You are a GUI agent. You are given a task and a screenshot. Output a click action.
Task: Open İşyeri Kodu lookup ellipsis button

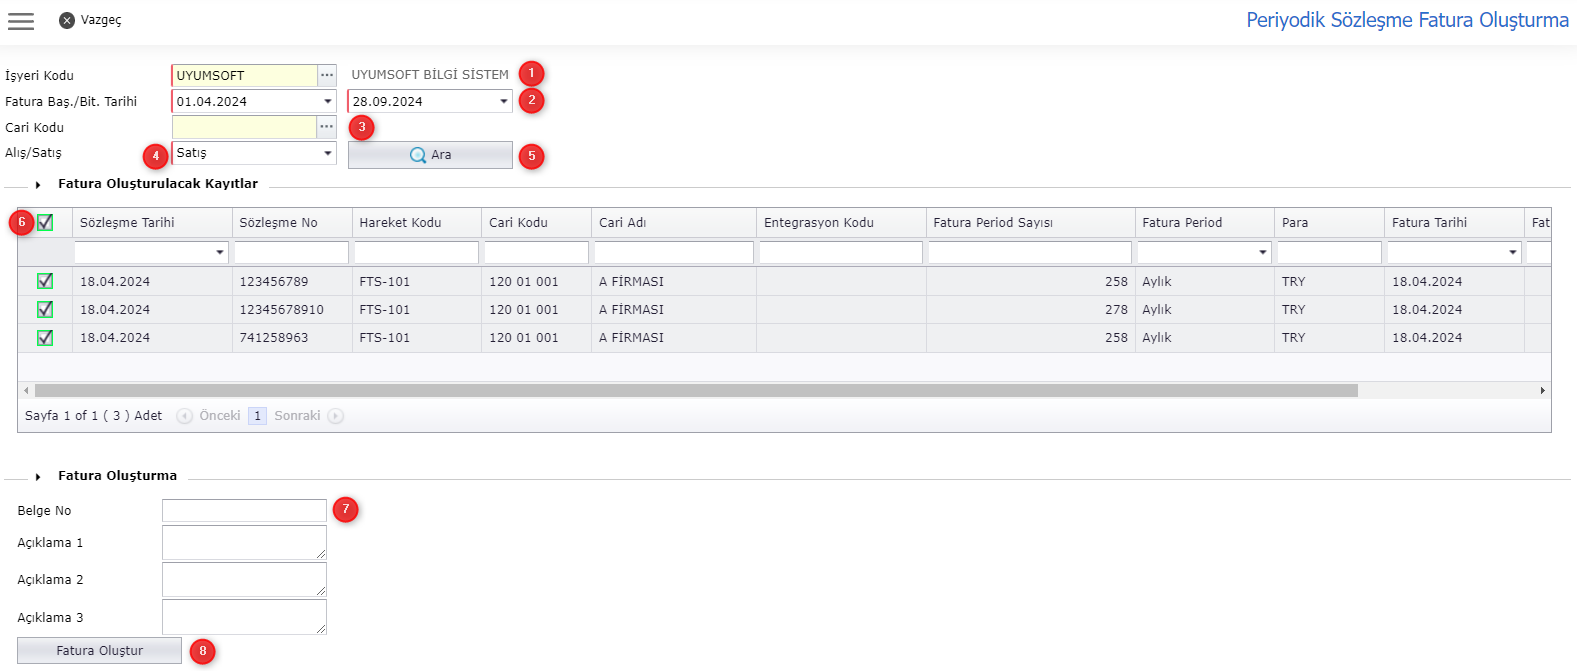point(327,75)
